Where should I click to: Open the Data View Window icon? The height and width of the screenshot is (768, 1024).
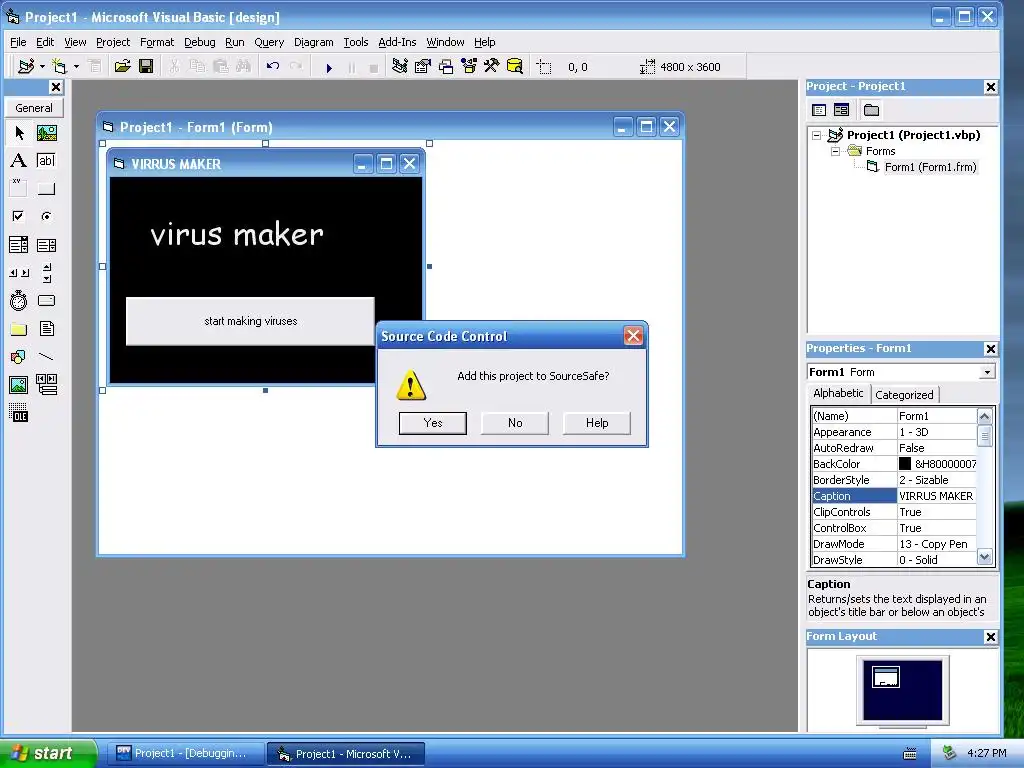point(515,67)
